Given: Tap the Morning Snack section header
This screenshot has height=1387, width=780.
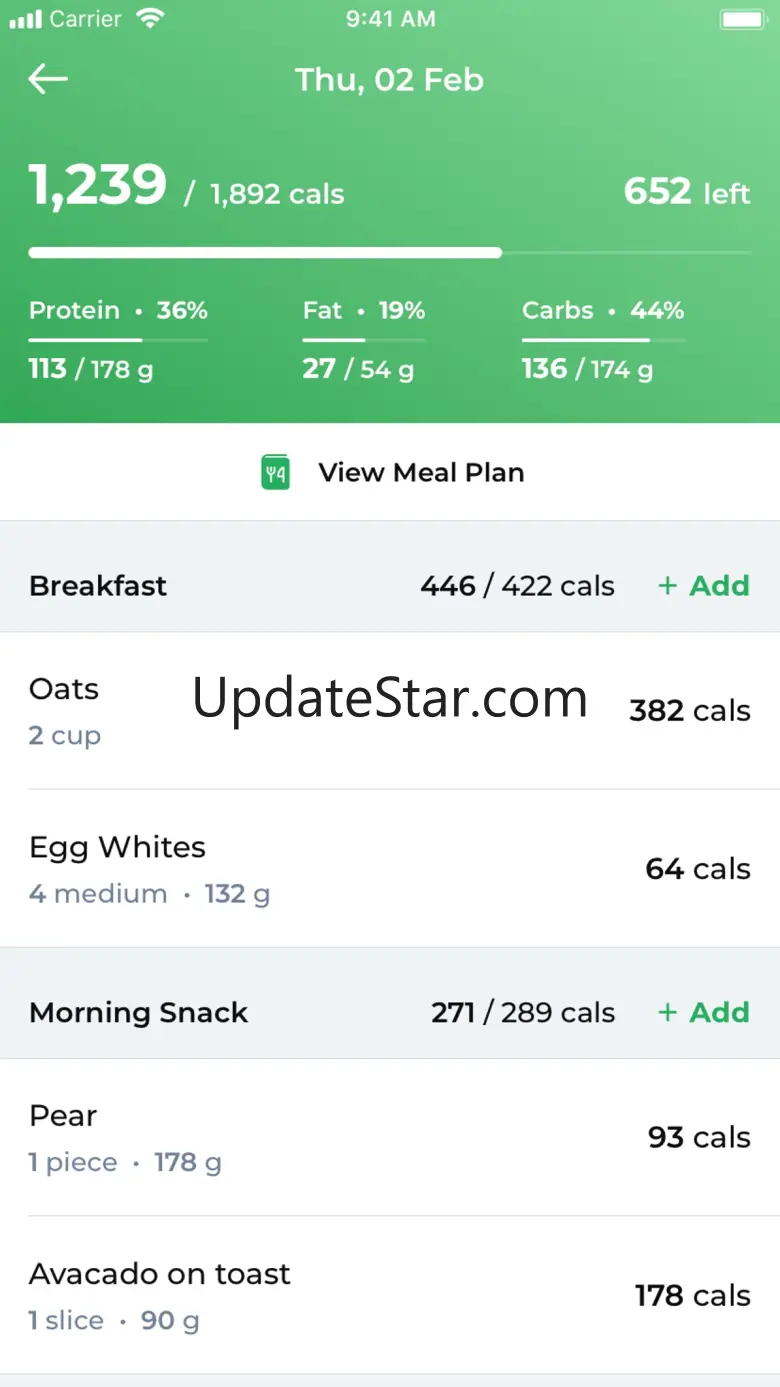Looking at the screenshot, I should click(x=139, y=1013).
